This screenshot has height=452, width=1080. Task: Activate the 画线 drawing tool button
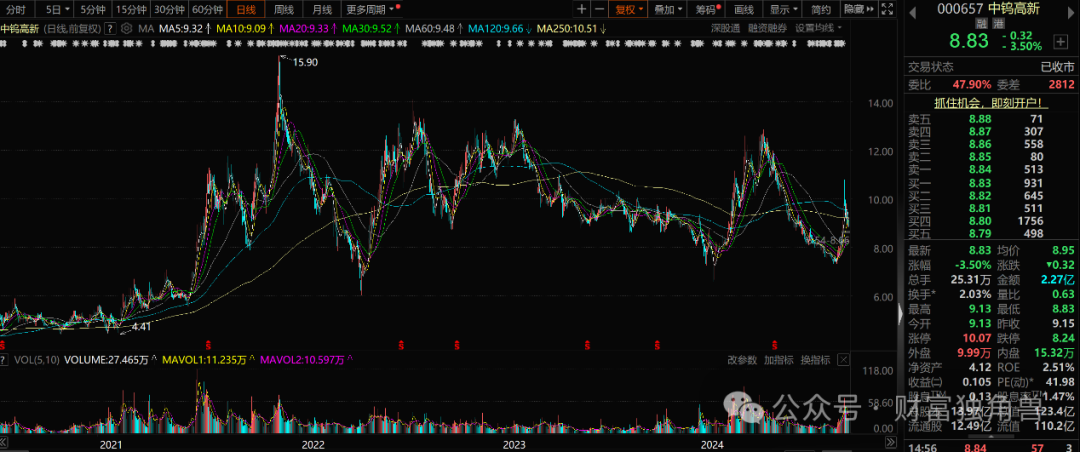[x=744, y=10]
